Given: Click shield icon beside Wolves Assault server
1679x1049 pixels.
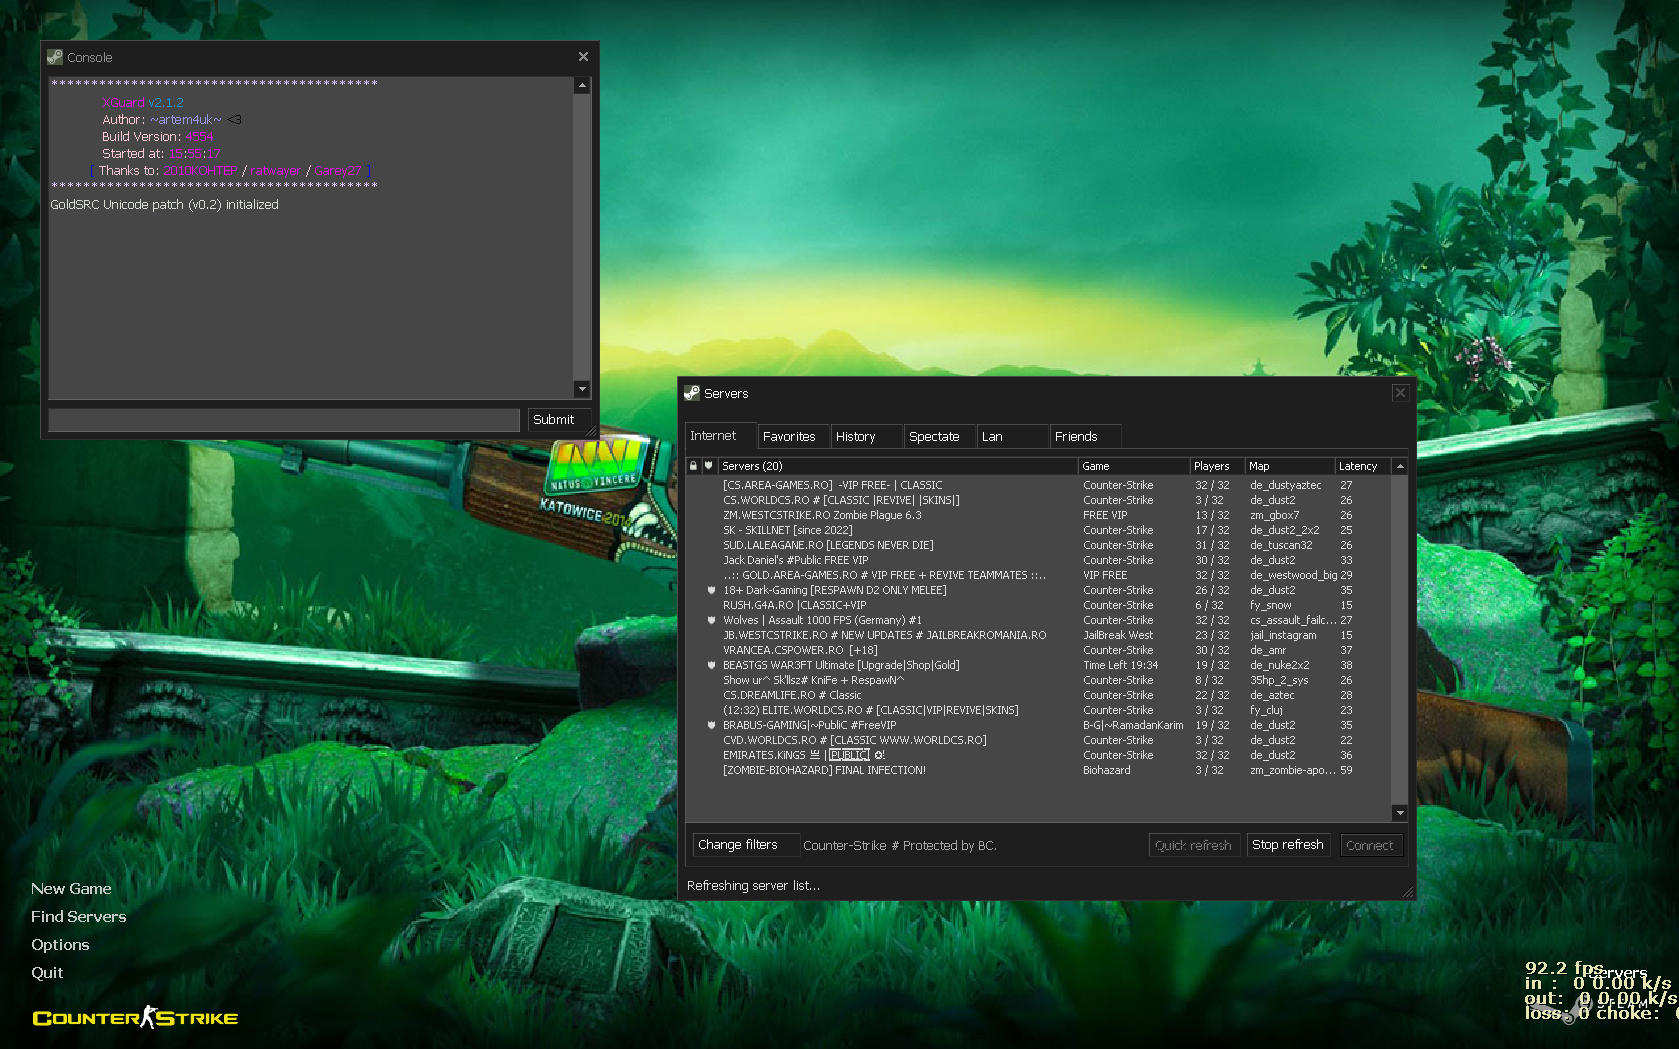Looking at the screenshot, I should (711, 620).
